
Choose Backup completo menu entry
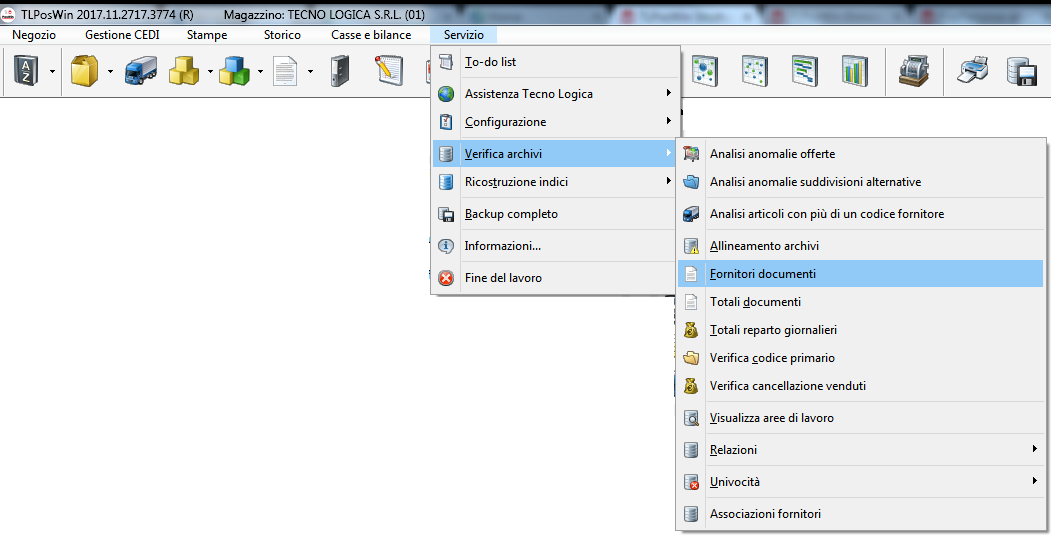click(511, 214)
